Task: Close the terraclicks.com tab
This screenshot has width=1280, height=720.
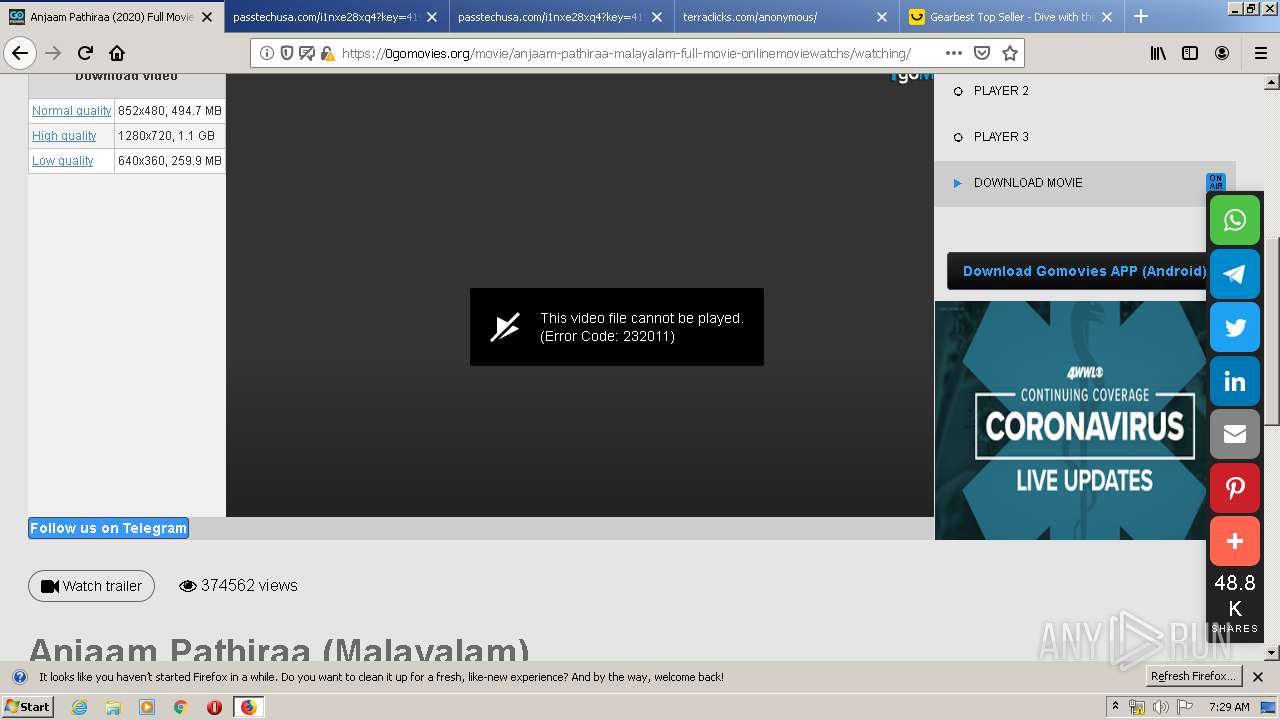Action: pyautogui.click(x=882, y=17)
